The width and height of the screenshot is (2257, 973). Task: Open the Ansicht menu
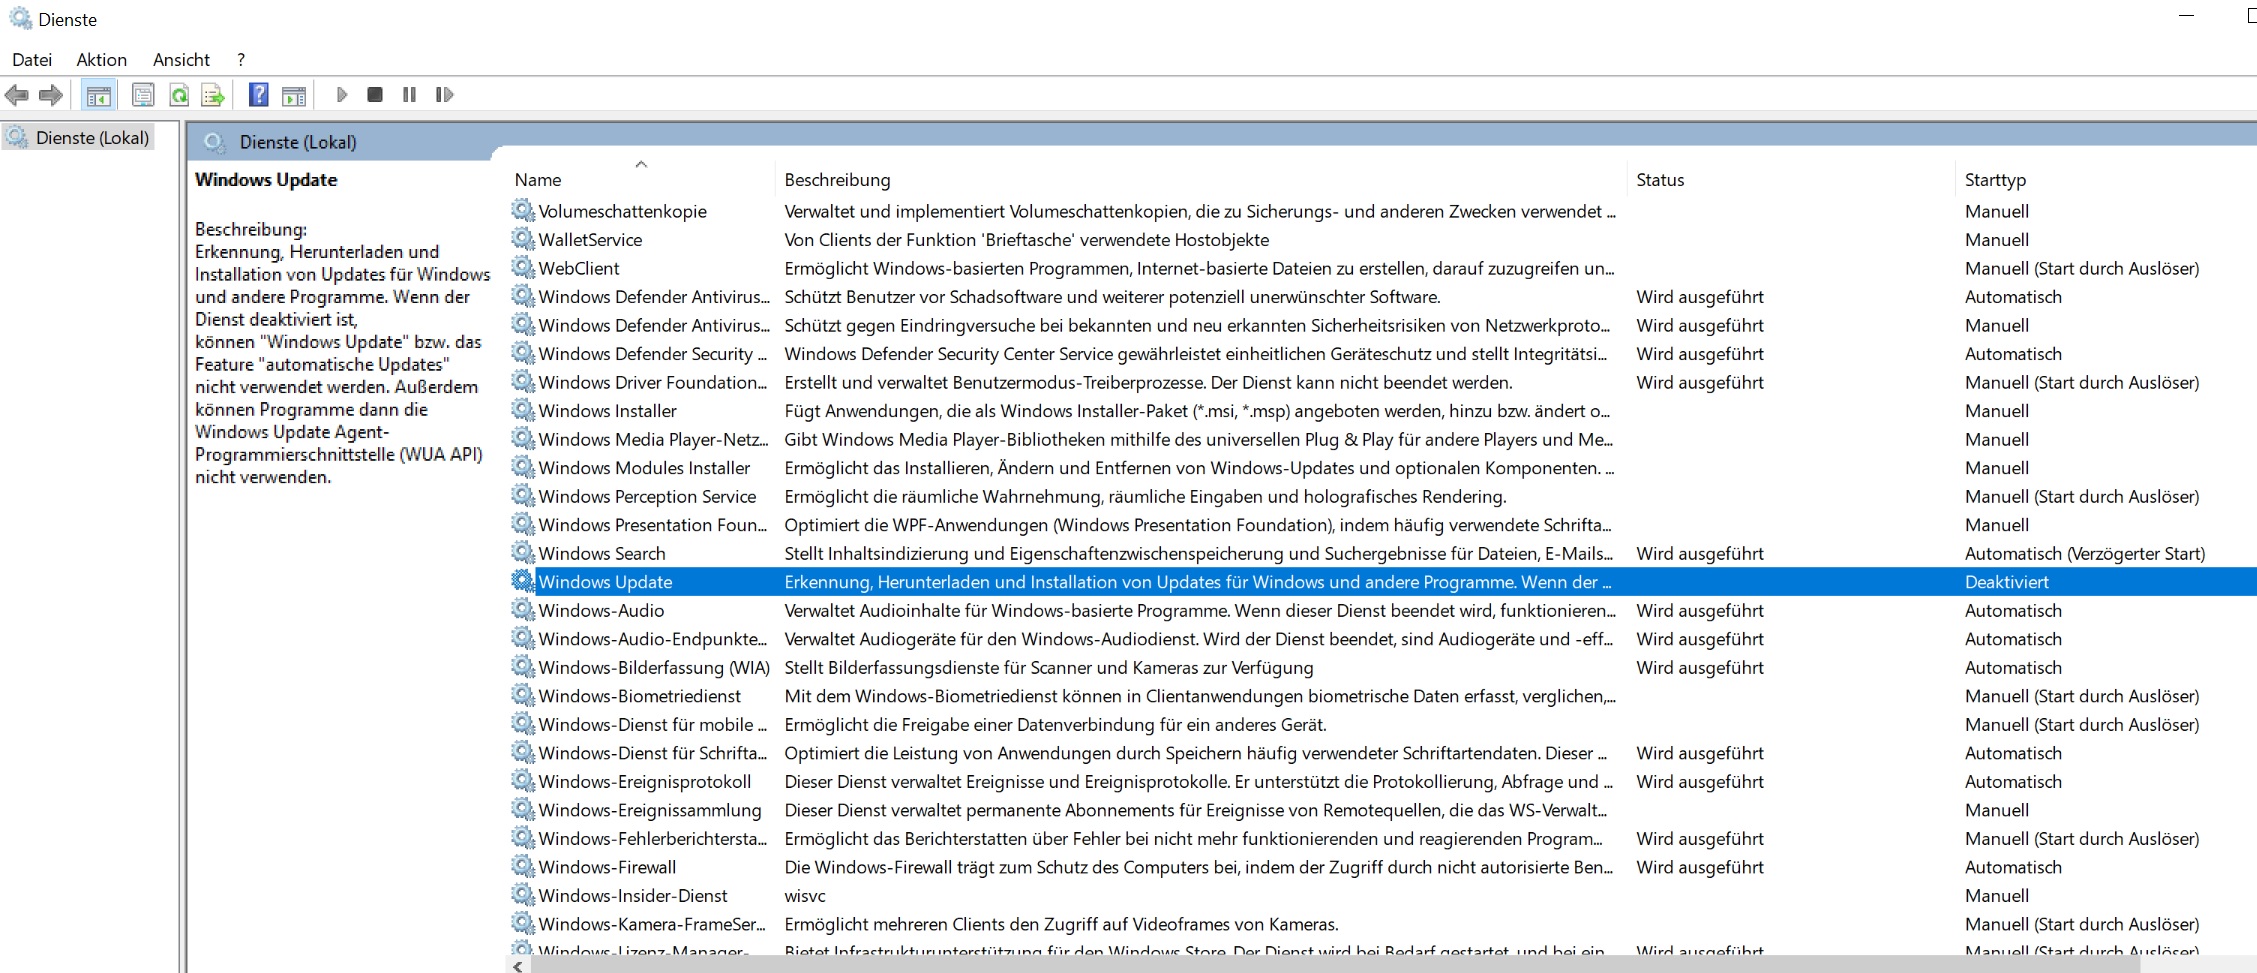pos(181,60)
